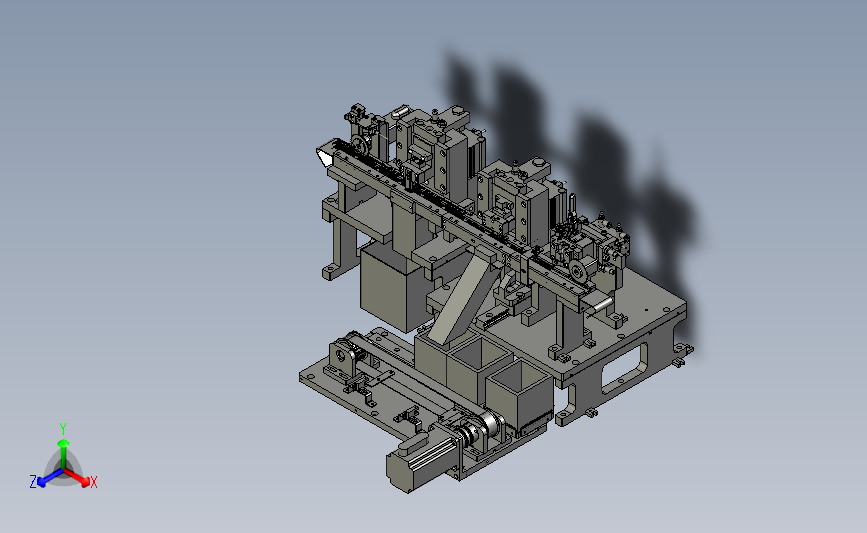Click the red X axis of the orientation triad

77,477
